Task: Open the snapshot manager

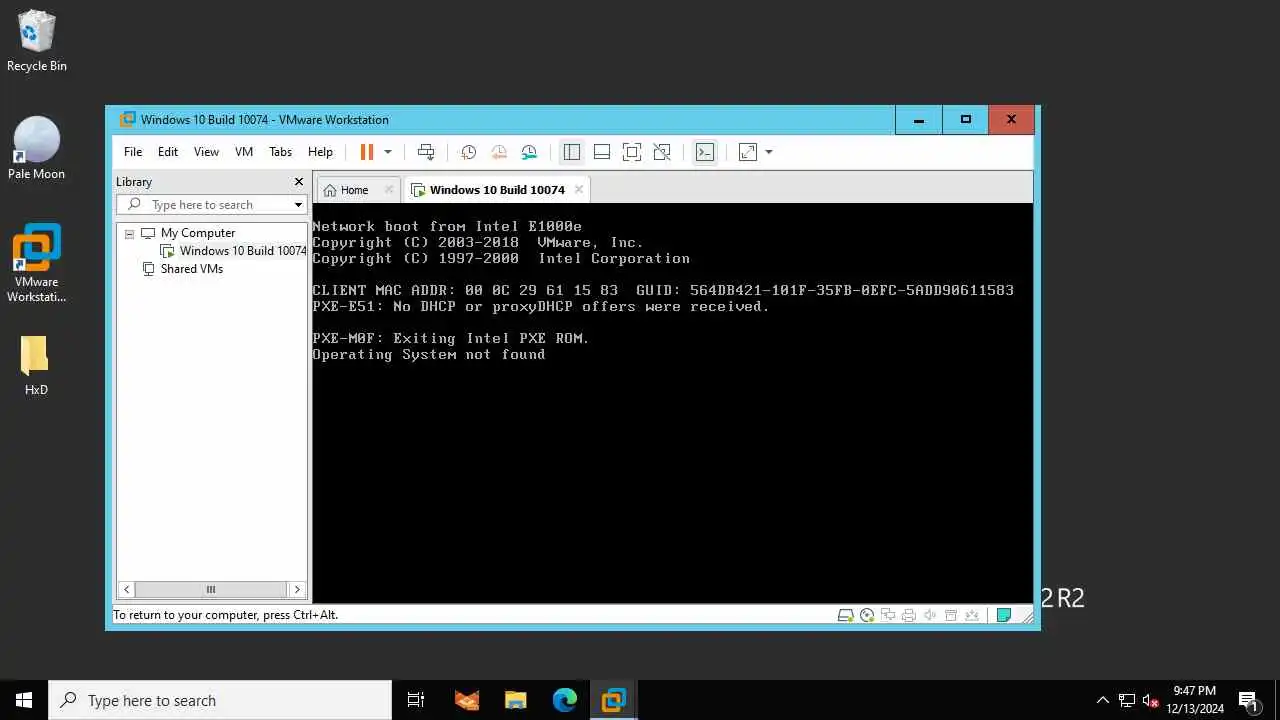Action: point(529,152)
